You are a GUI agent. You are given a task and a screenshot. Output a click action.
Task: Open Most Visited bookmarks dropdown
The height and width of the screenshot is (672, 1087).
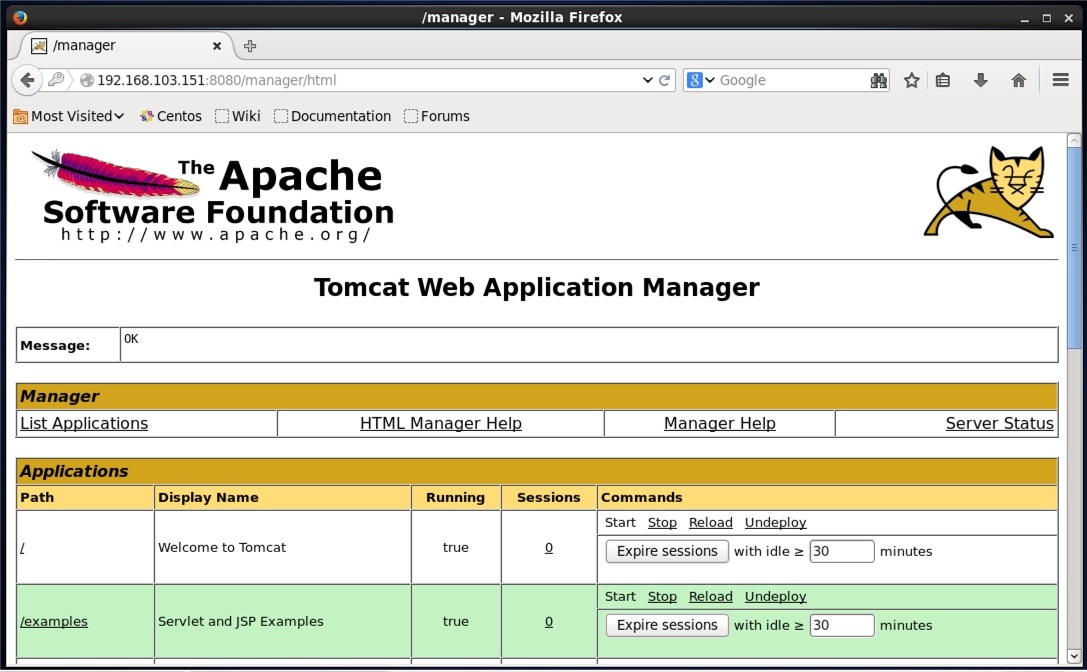click(69, 117)
